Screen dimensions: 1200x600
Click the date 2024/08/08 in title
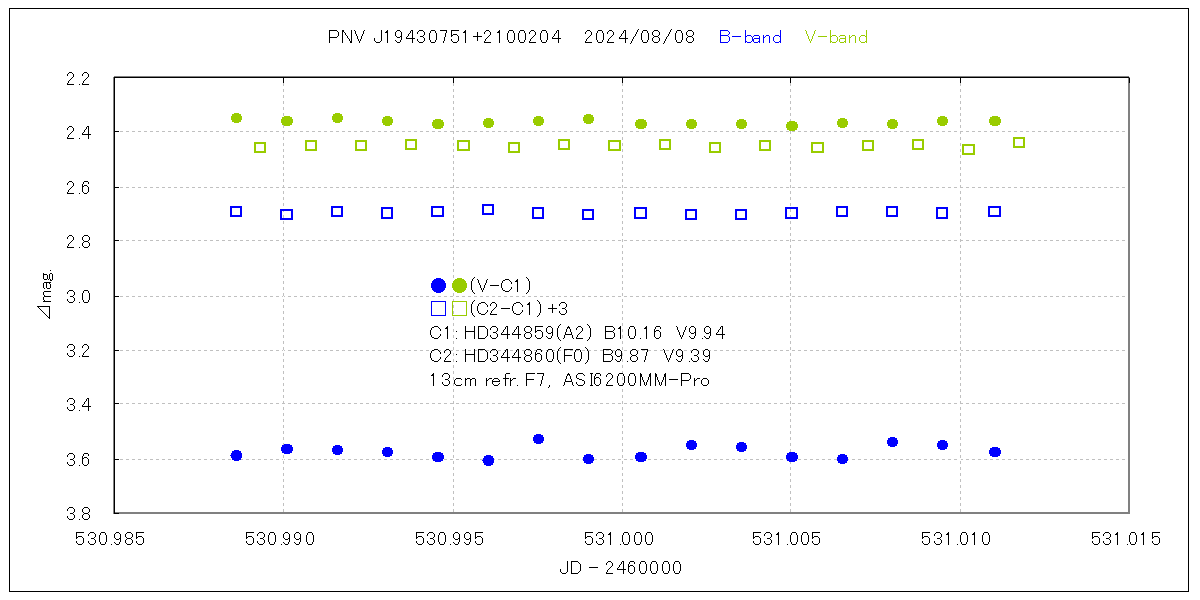[639, 38]
